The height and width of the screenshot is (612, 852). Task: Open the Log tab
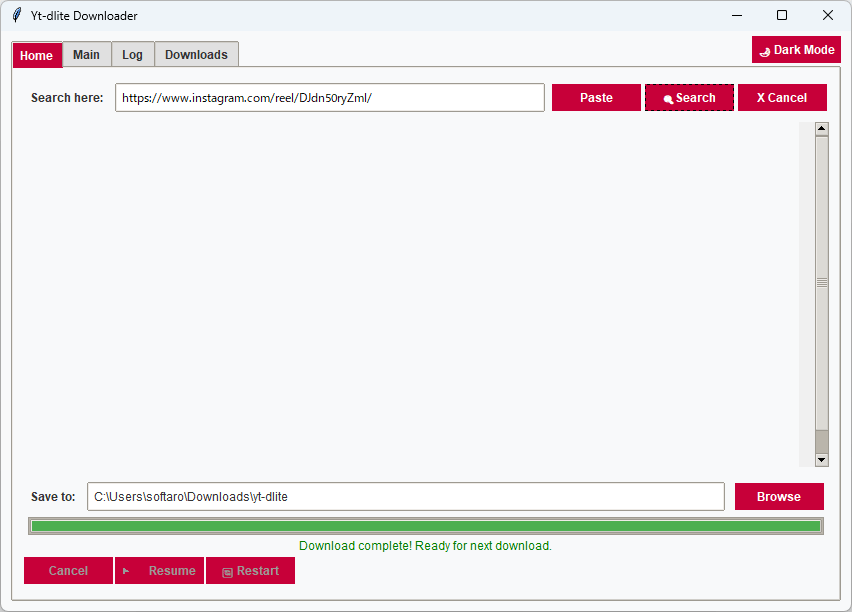[133, 54]
